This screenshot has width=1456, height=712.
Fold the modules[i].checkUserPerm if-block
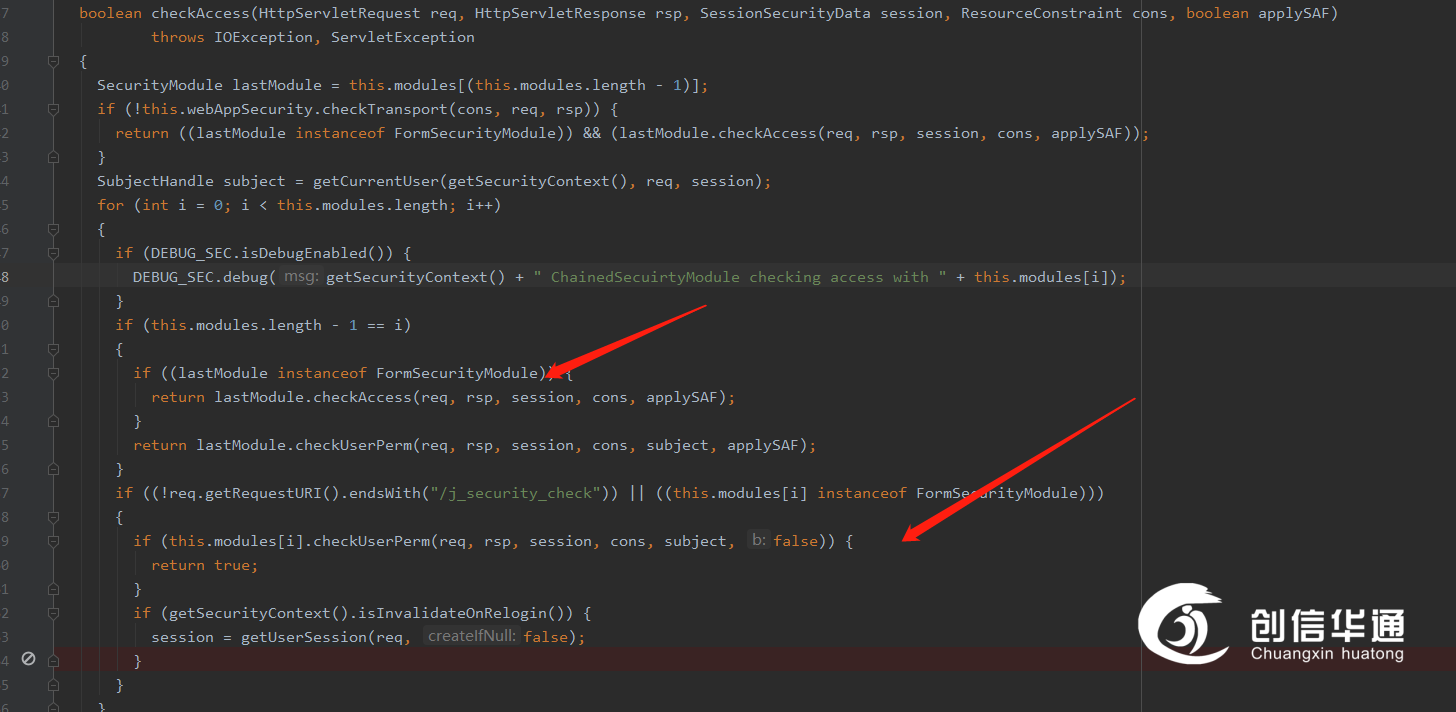54,541
